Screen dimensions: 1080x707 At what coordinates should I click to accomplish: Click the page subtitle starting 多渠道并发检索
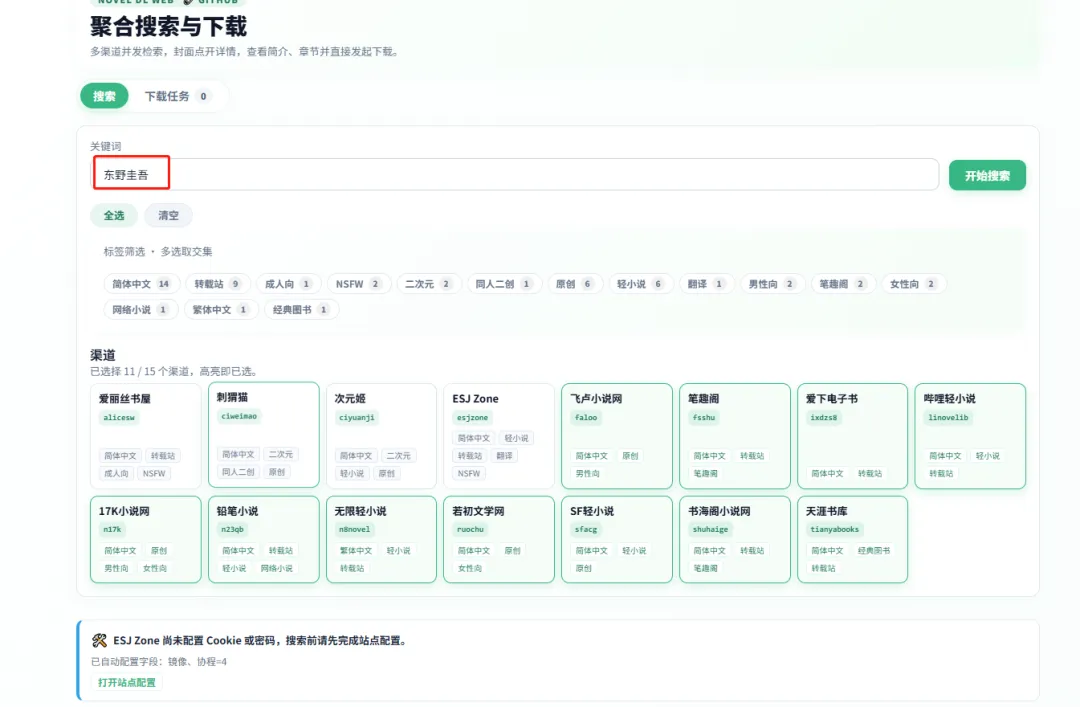coord(246,52)
